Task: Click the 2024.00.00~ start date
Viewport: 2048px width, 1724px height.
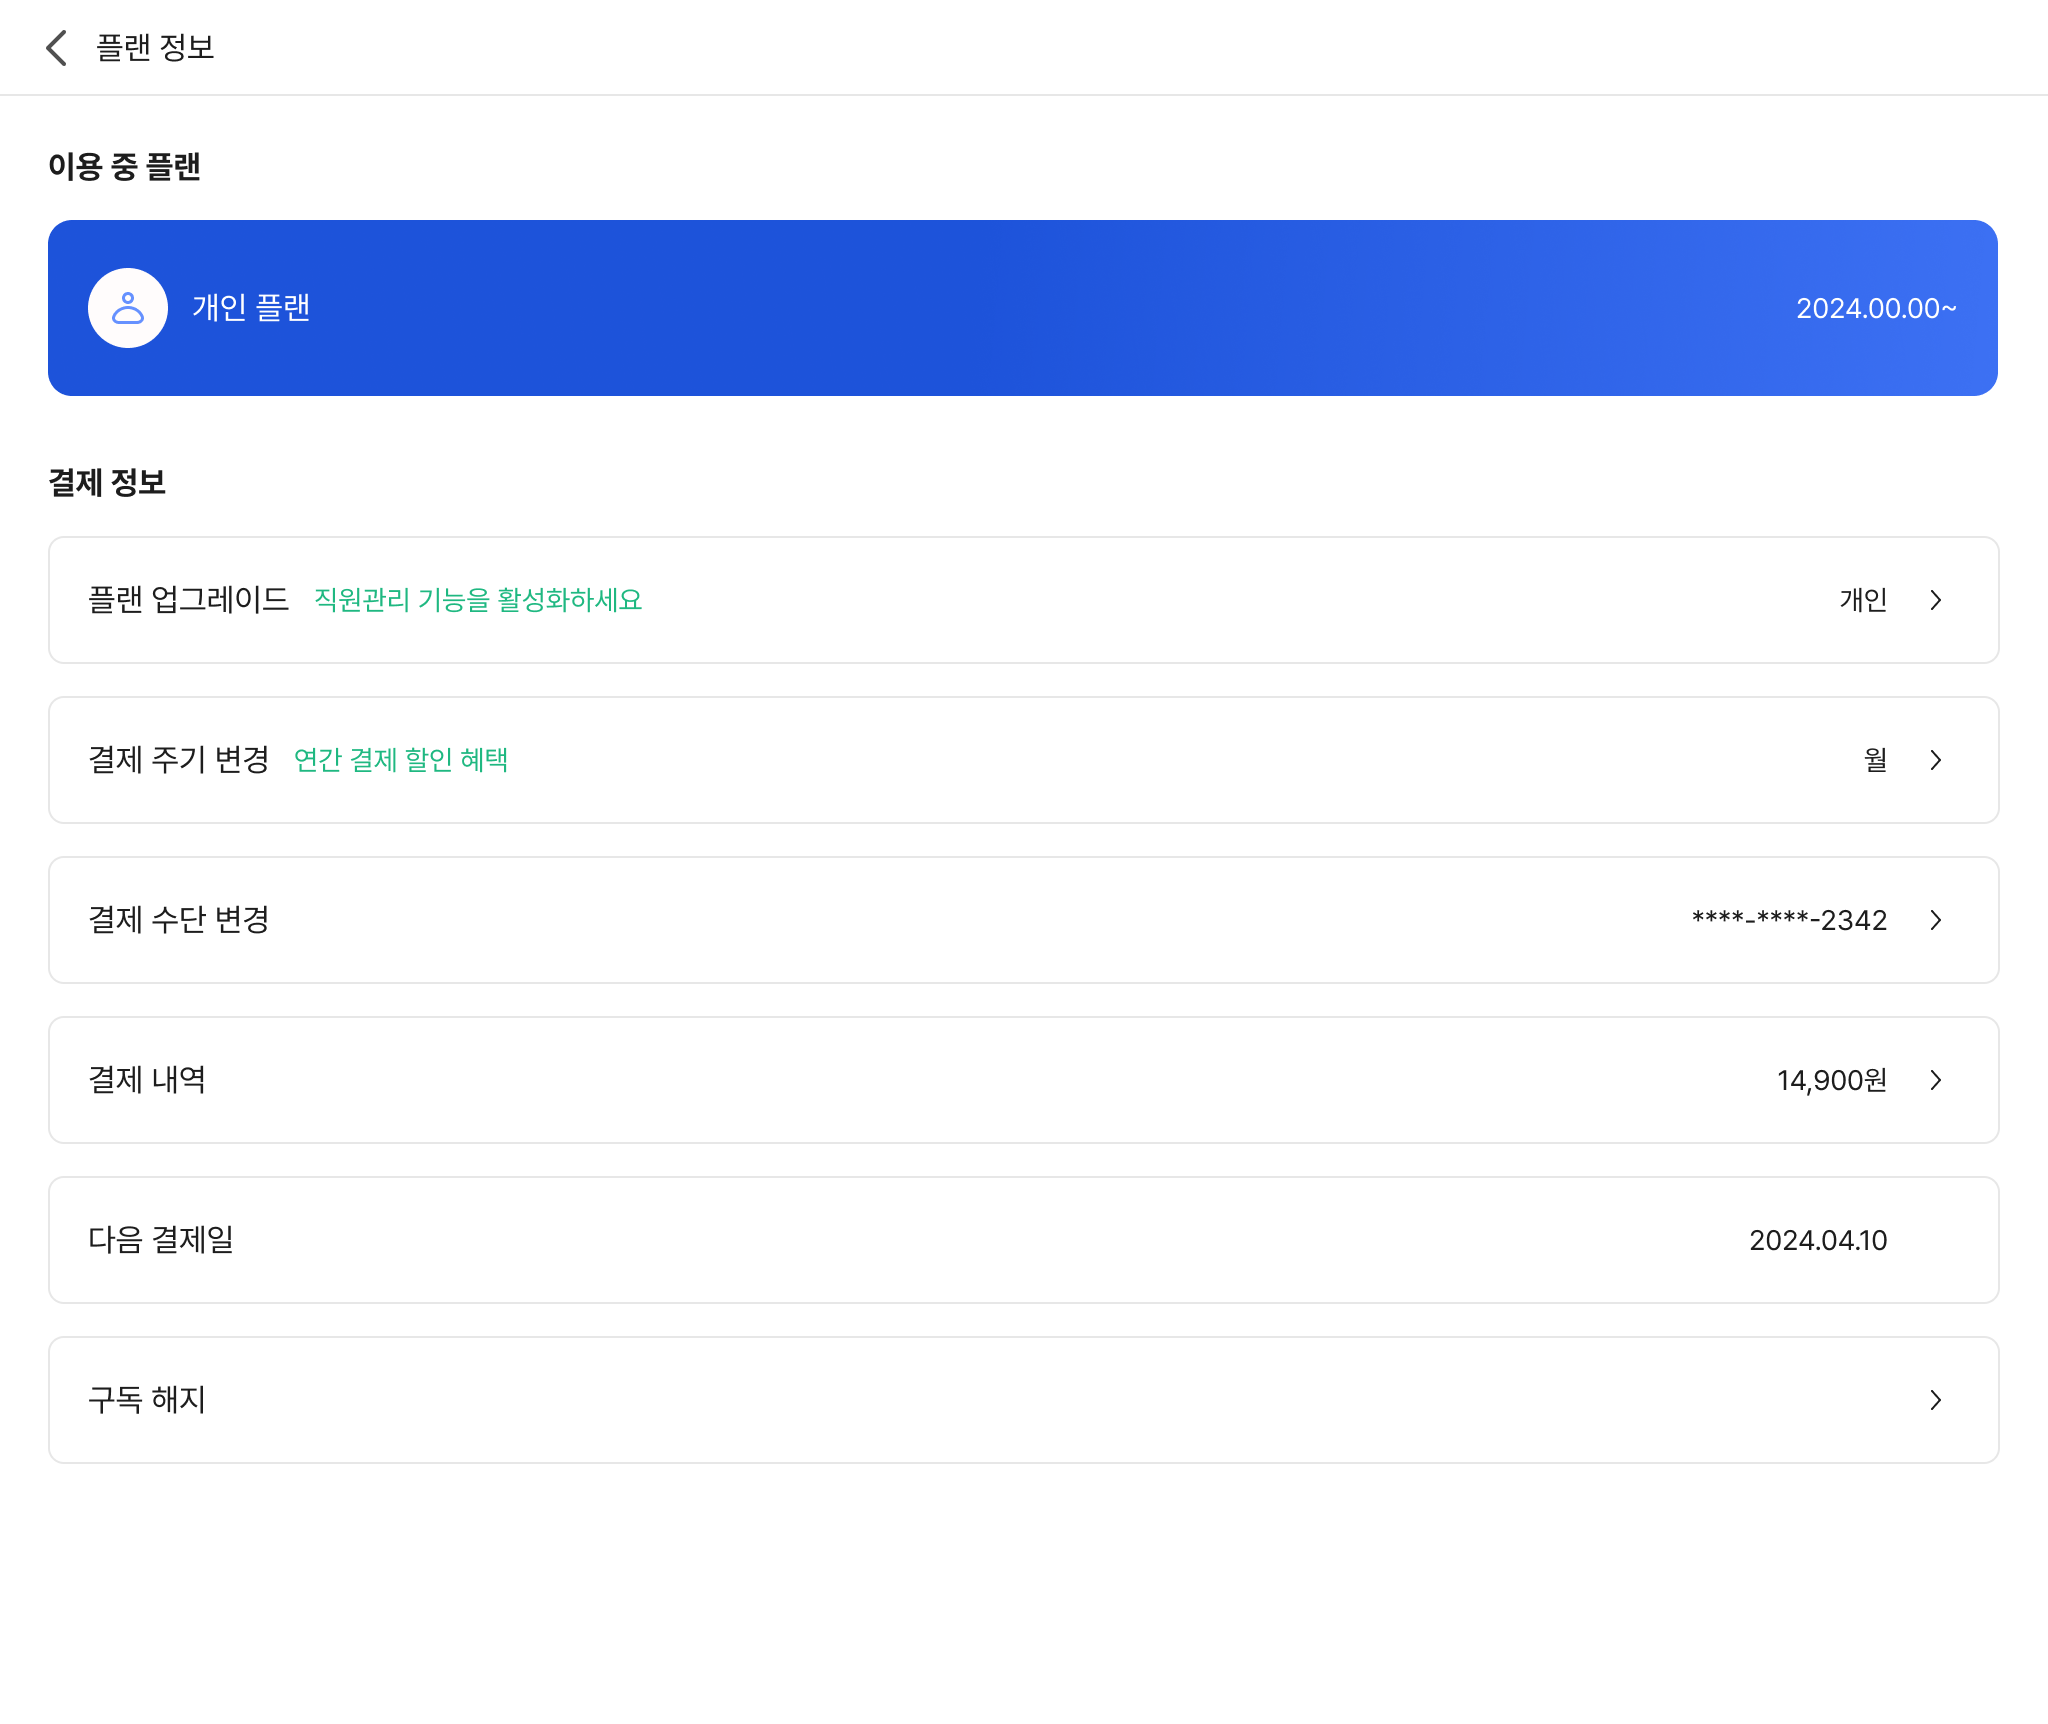Action: click(x=1876, y=308)
